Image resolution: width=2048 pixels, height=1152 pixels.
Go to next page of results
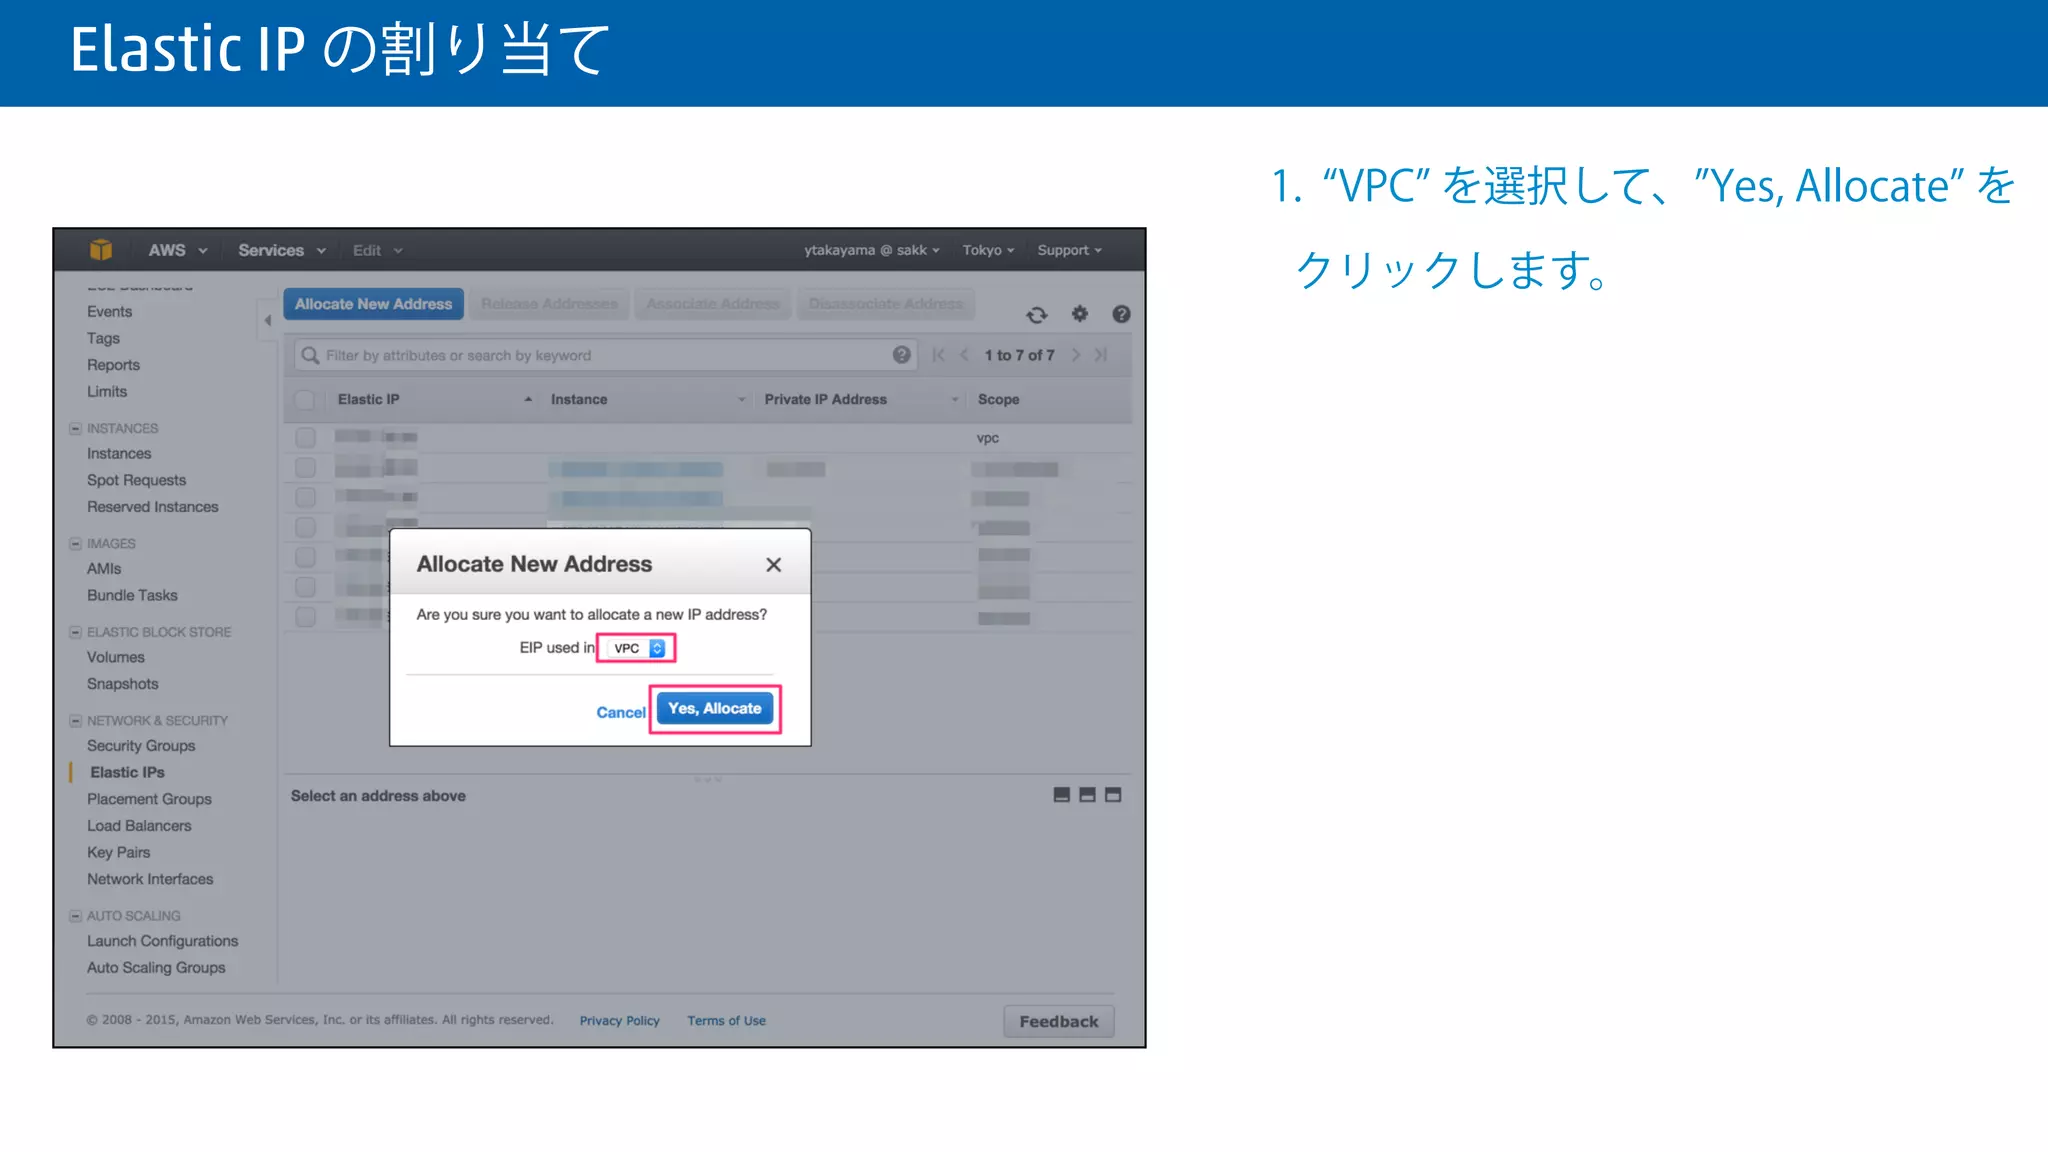point(1076,355)
